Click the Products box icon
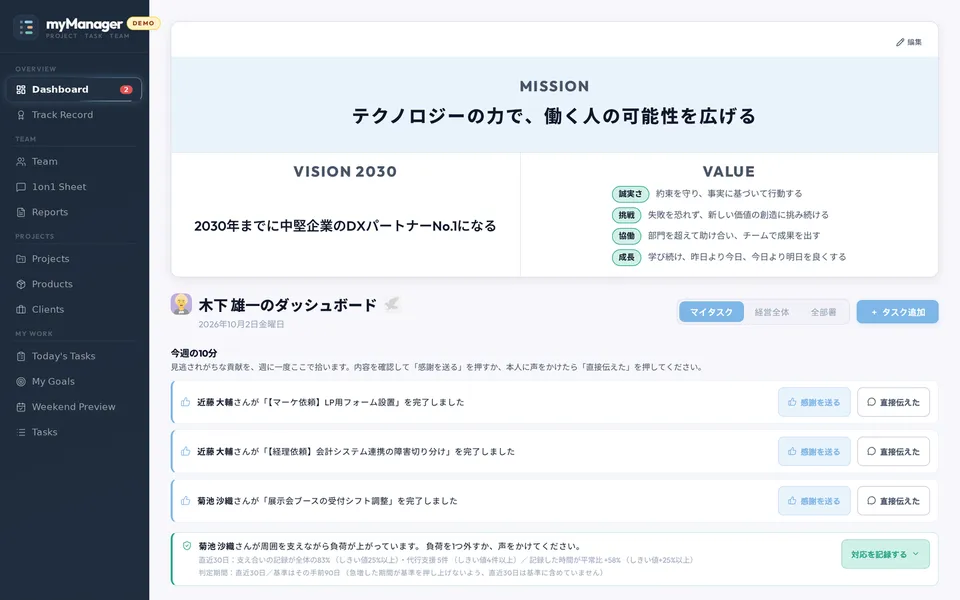 click(21, 284)
